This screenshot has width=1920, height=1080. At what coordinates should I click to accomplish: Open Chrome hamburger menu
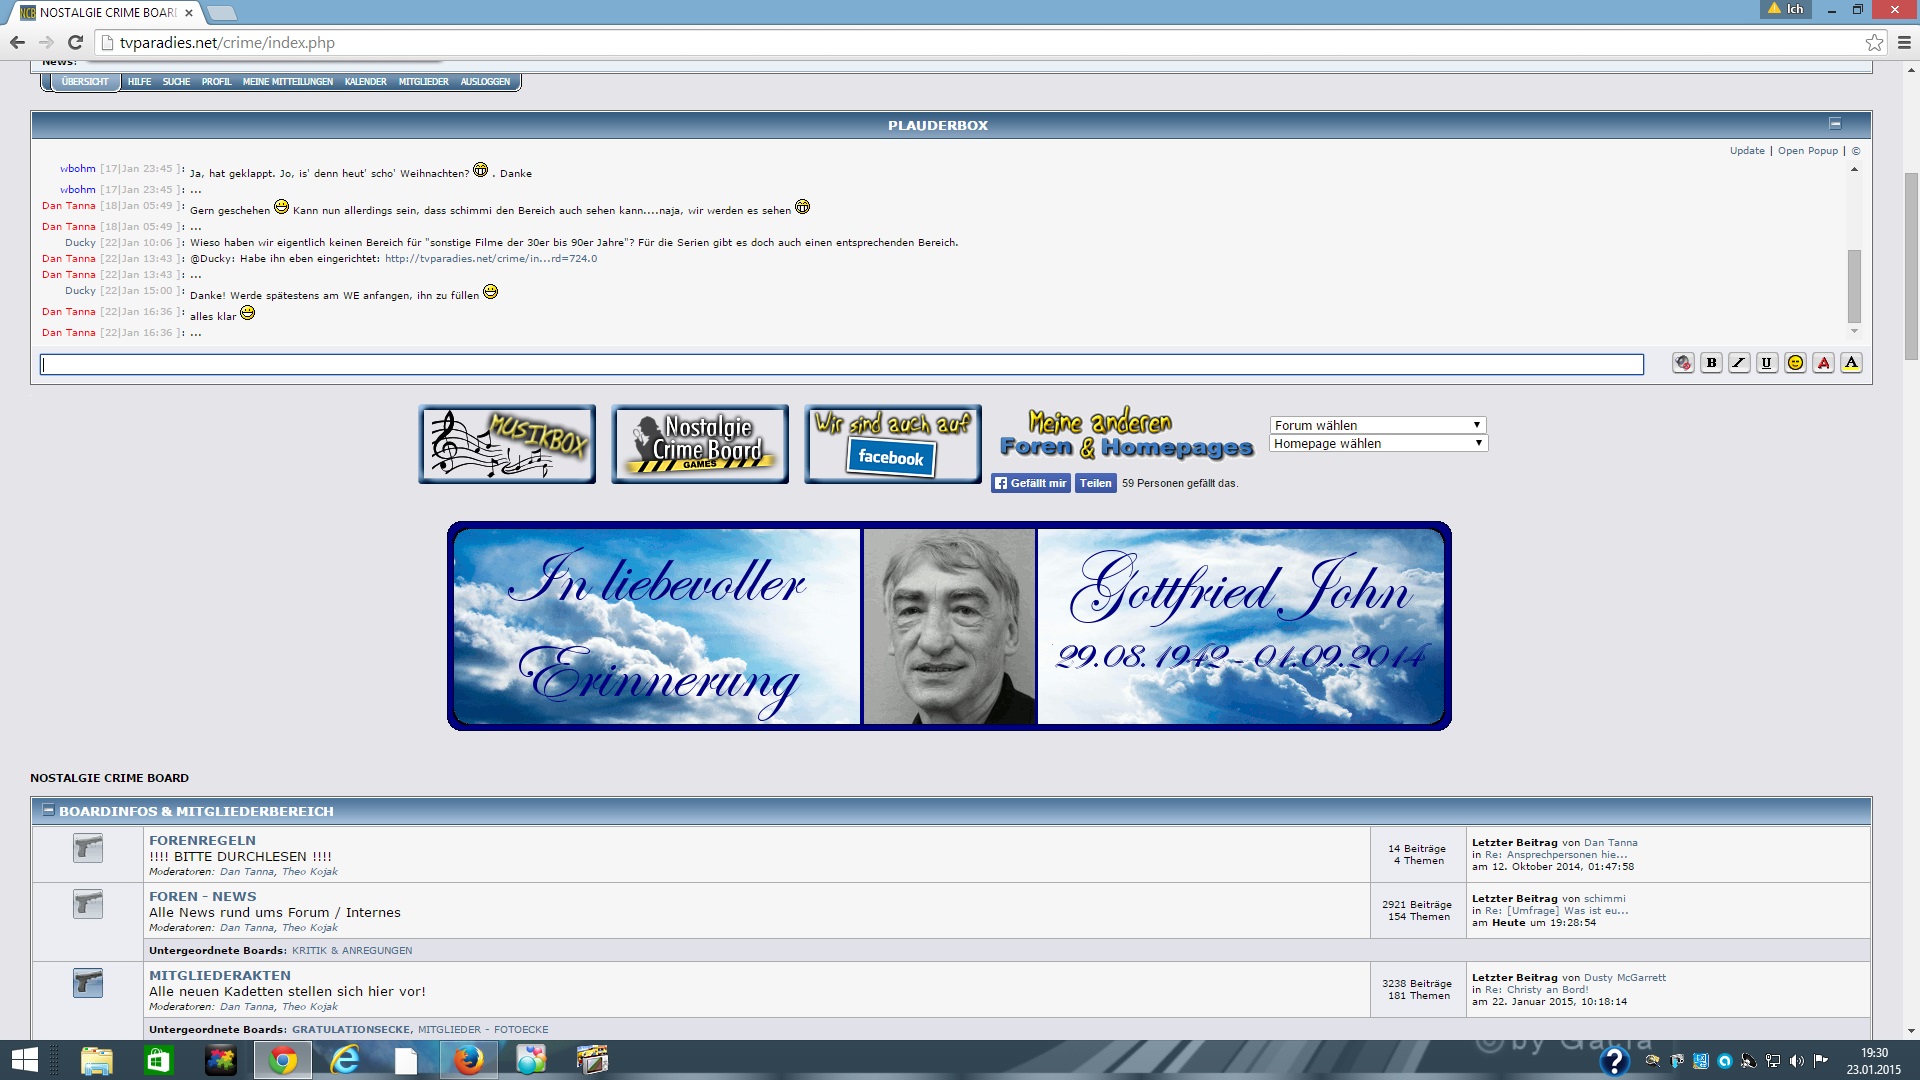[1904, 42]
